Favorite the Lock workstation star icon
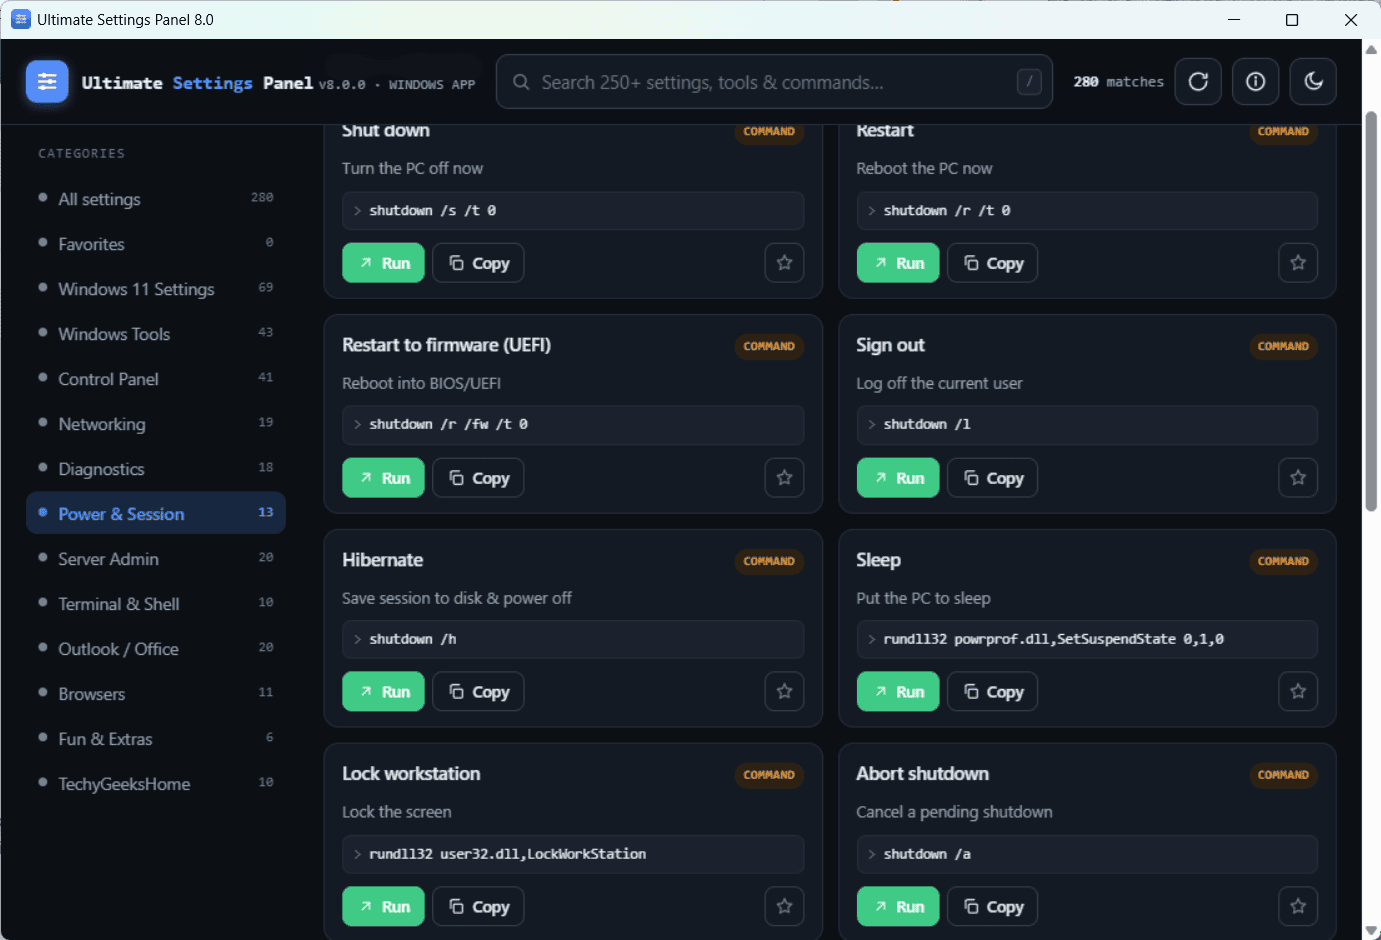Image resolution: width=1381 pixels, height=940 pixels. pyautogui.click(x=784, y=907)
